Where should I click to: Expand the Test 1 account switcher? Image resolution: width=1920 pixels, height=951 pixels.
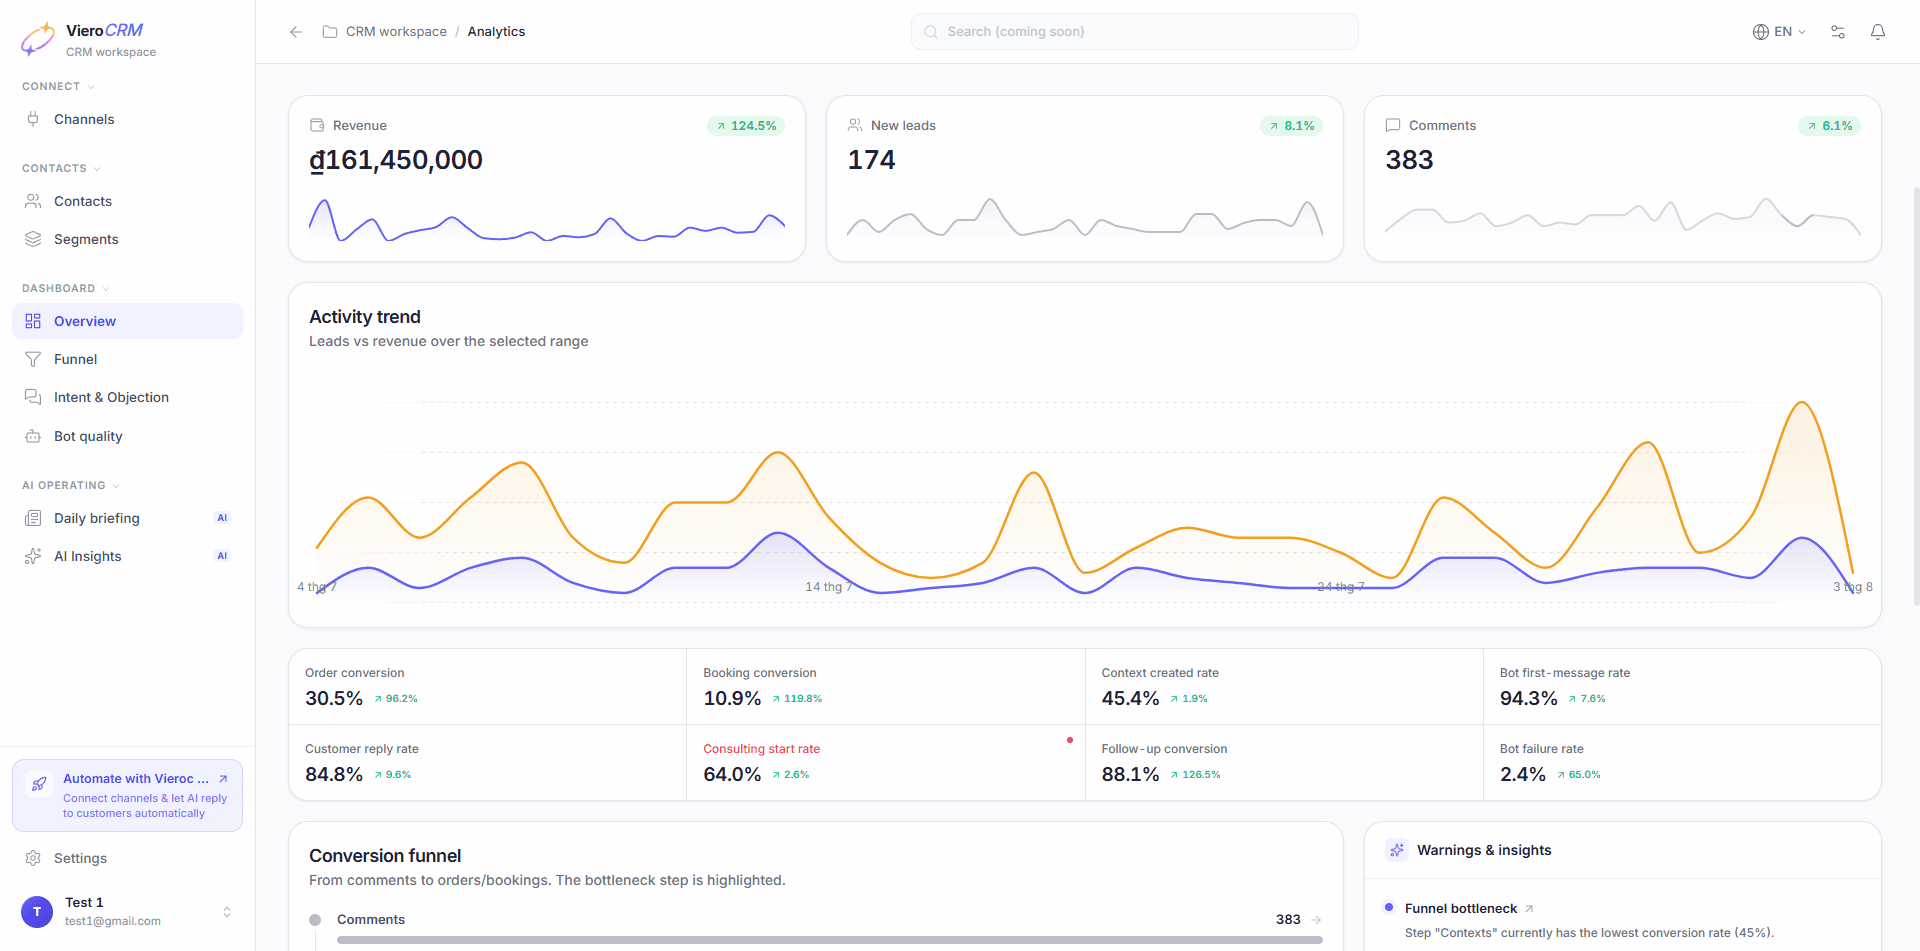tap(227, 912)
